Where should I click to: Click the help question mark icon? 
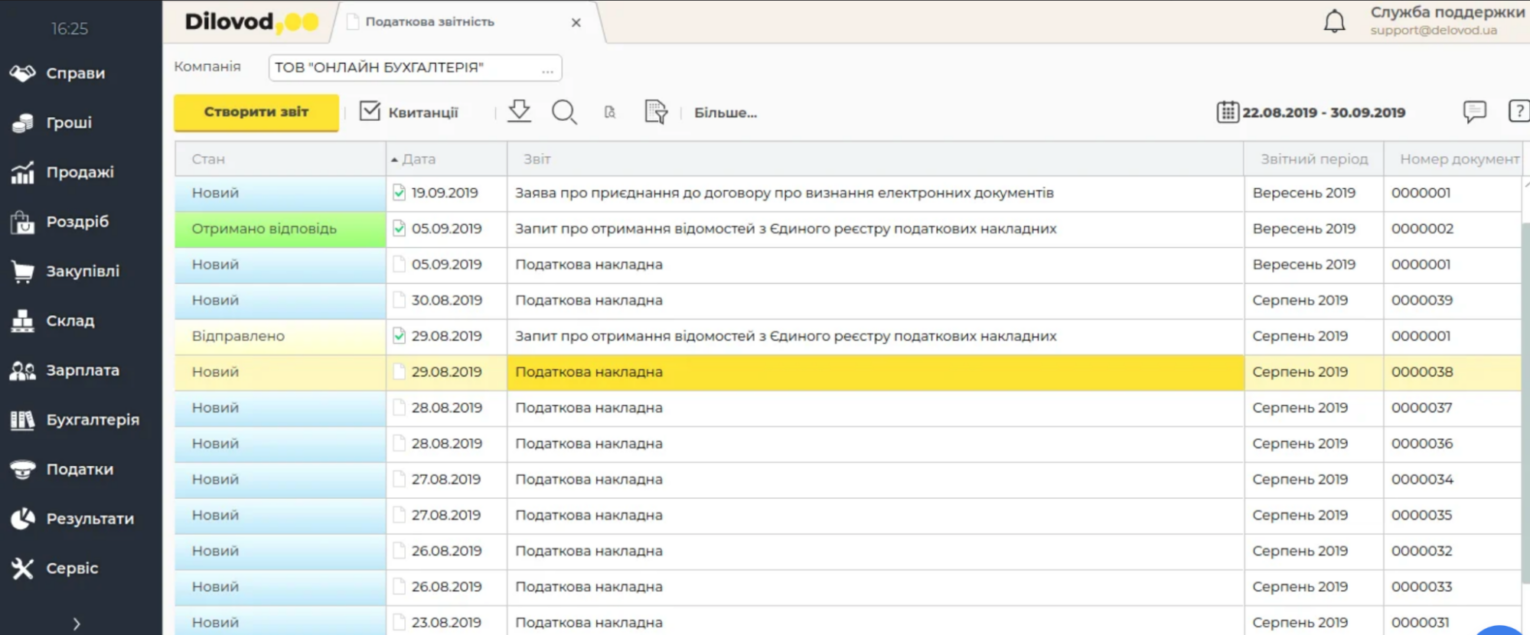1518,112
